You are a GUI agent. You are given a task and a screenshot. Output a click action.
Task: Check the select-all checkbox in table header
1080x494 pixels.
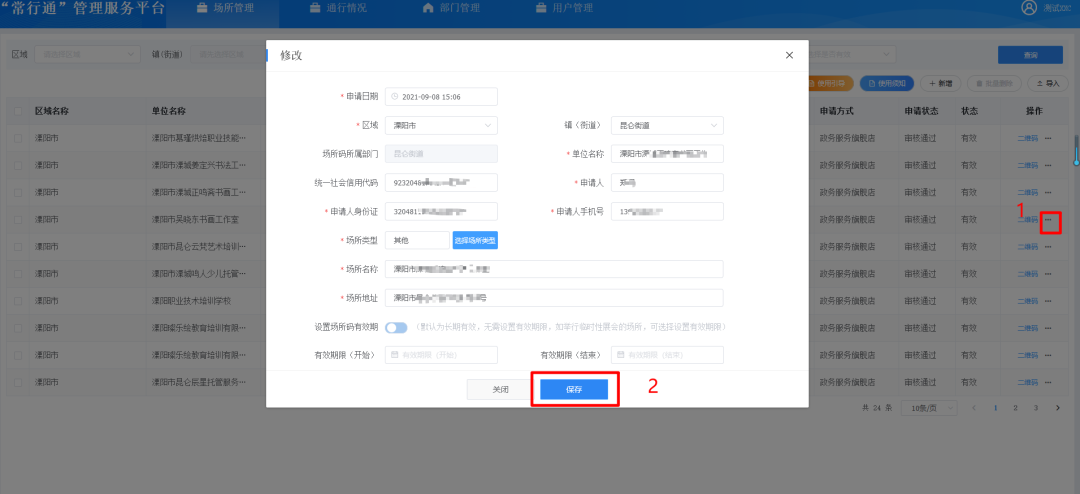click(19, 111)
